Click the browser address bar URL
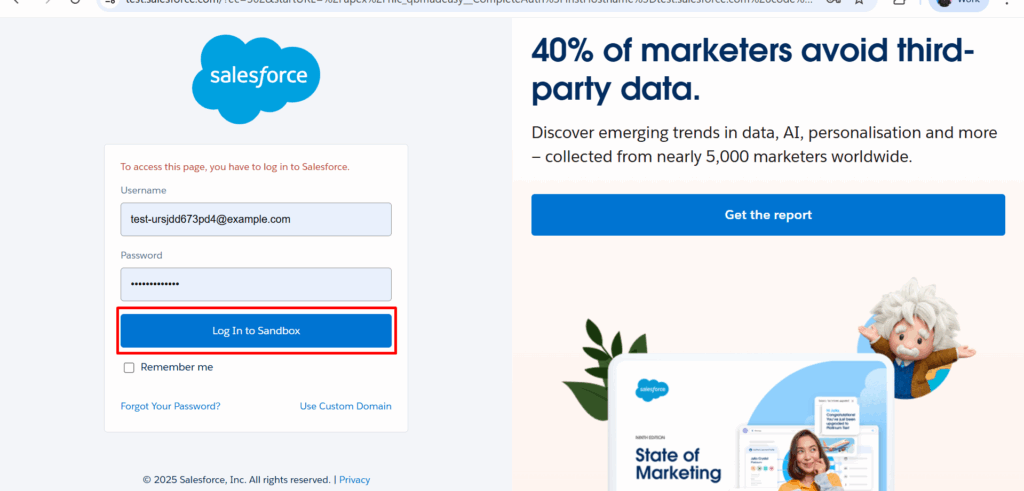 480,3
